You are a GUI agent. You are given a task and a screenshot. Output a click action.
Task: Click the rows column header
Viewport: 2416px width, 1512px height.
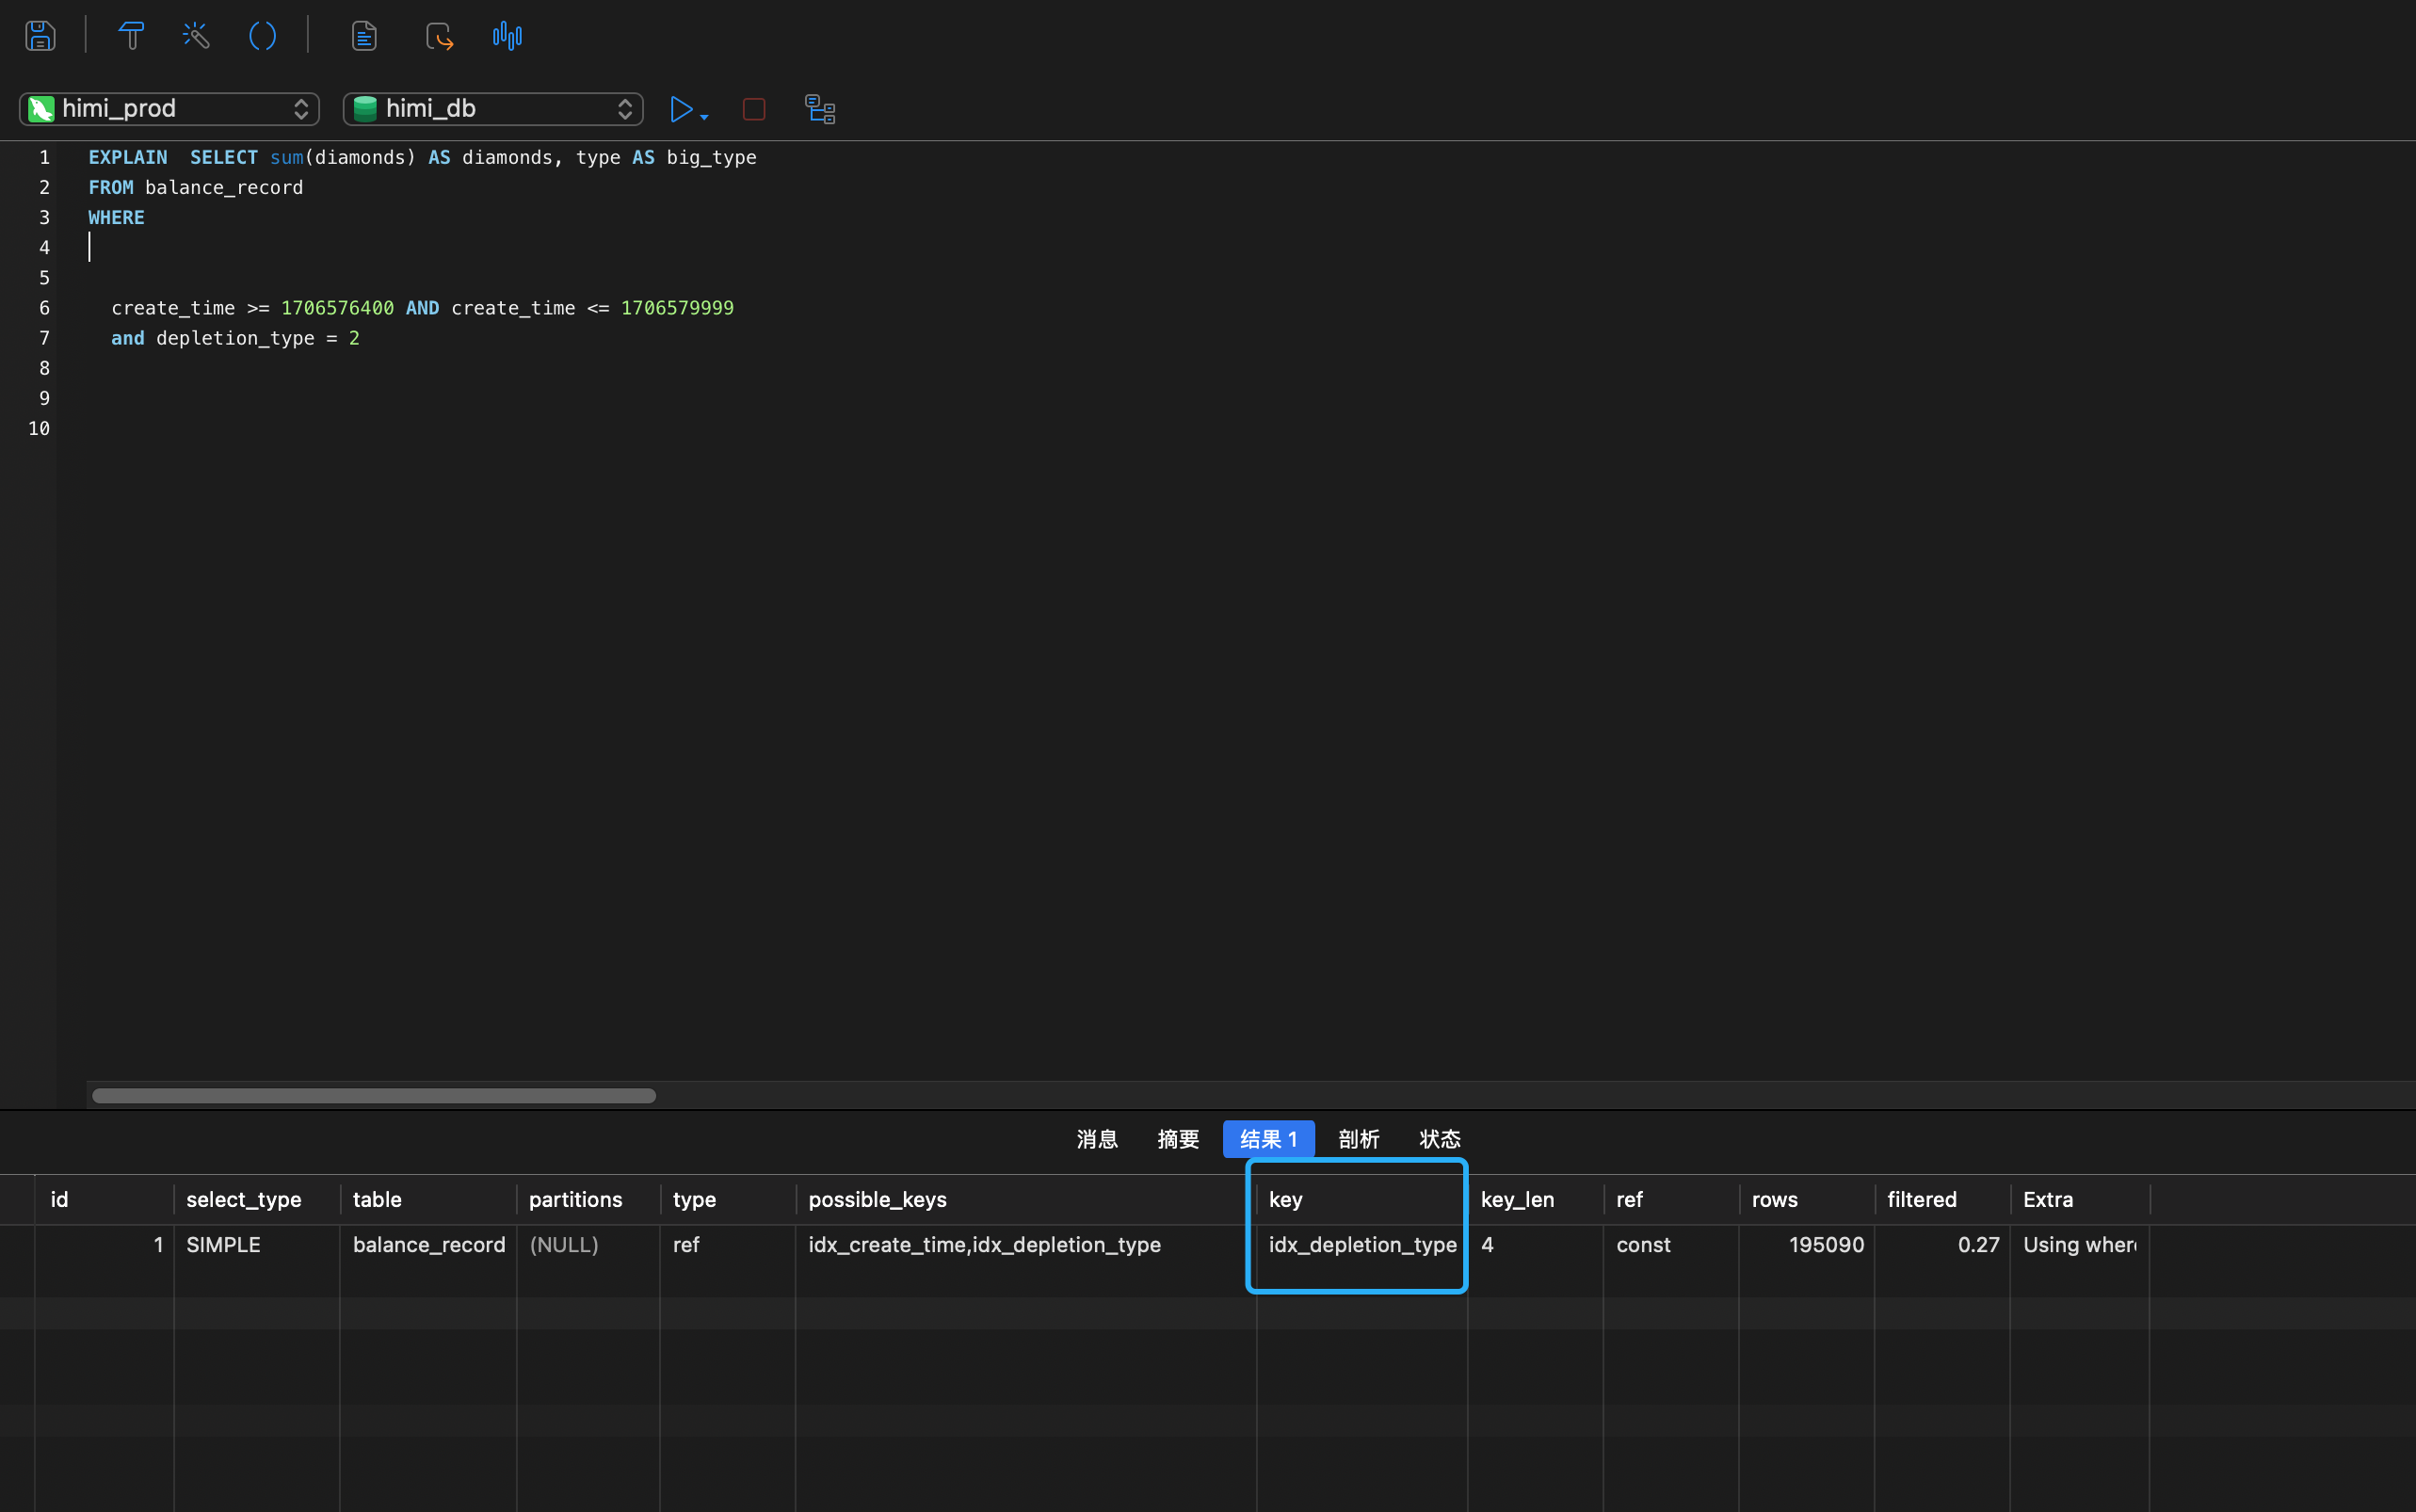[1807, 1199]
